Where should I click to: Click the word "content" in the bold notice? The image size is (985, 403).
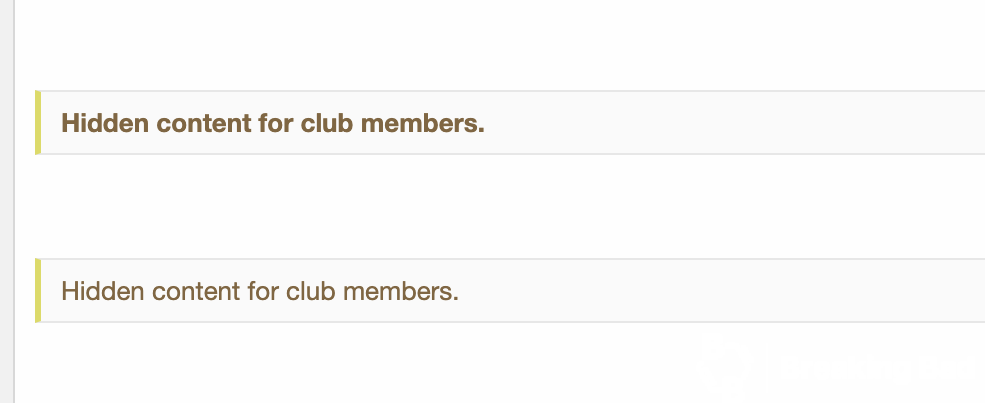[x=204, y=123]
